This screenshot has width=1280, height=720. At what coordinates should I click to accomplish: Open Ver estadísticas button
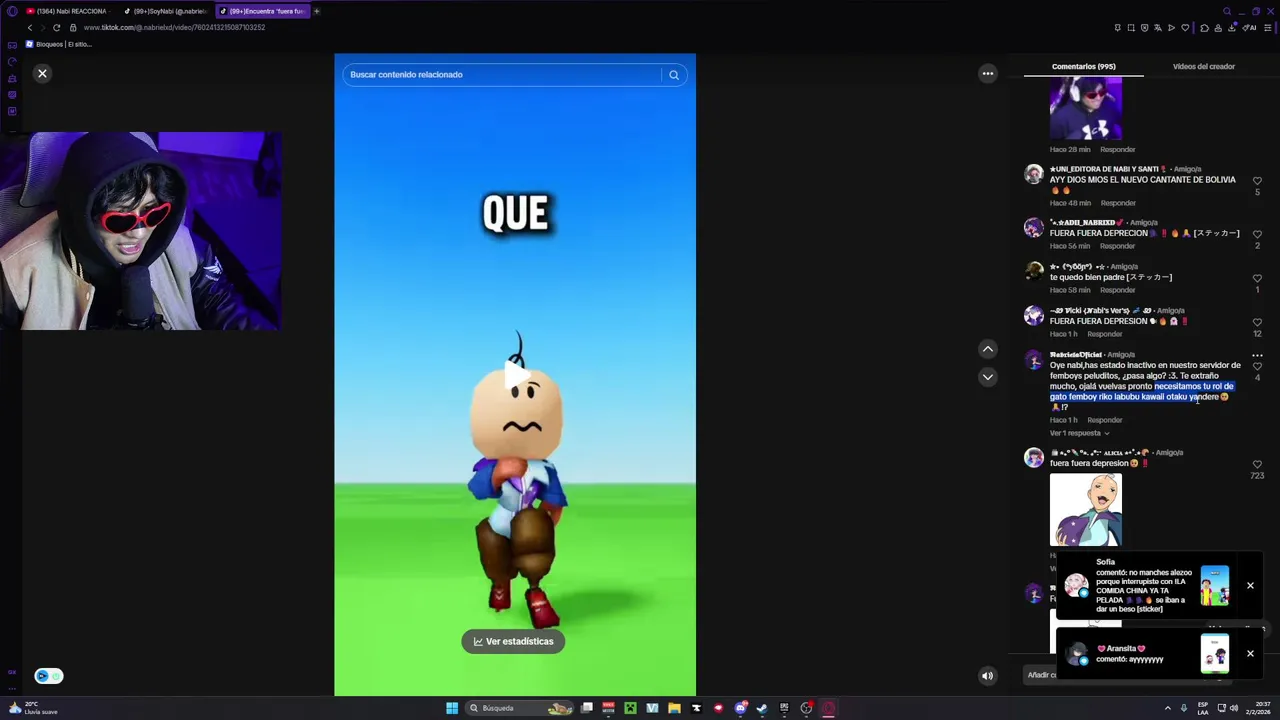point(513,641)
